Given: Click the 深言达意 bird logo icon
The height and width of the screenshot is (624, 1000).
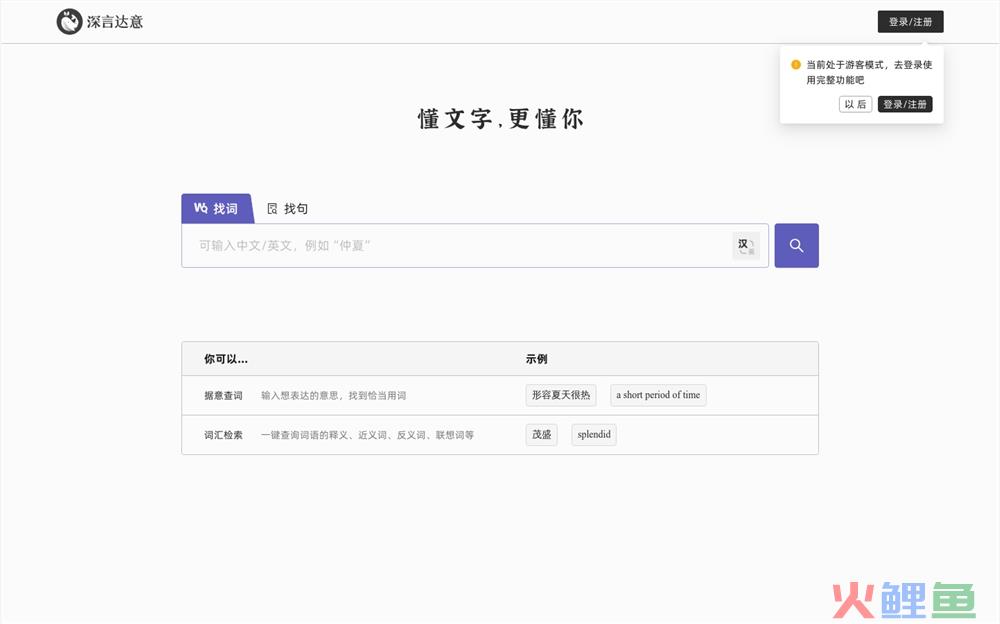Looking at the screenshot, I should pyautogui.click(x=69, y=21).
